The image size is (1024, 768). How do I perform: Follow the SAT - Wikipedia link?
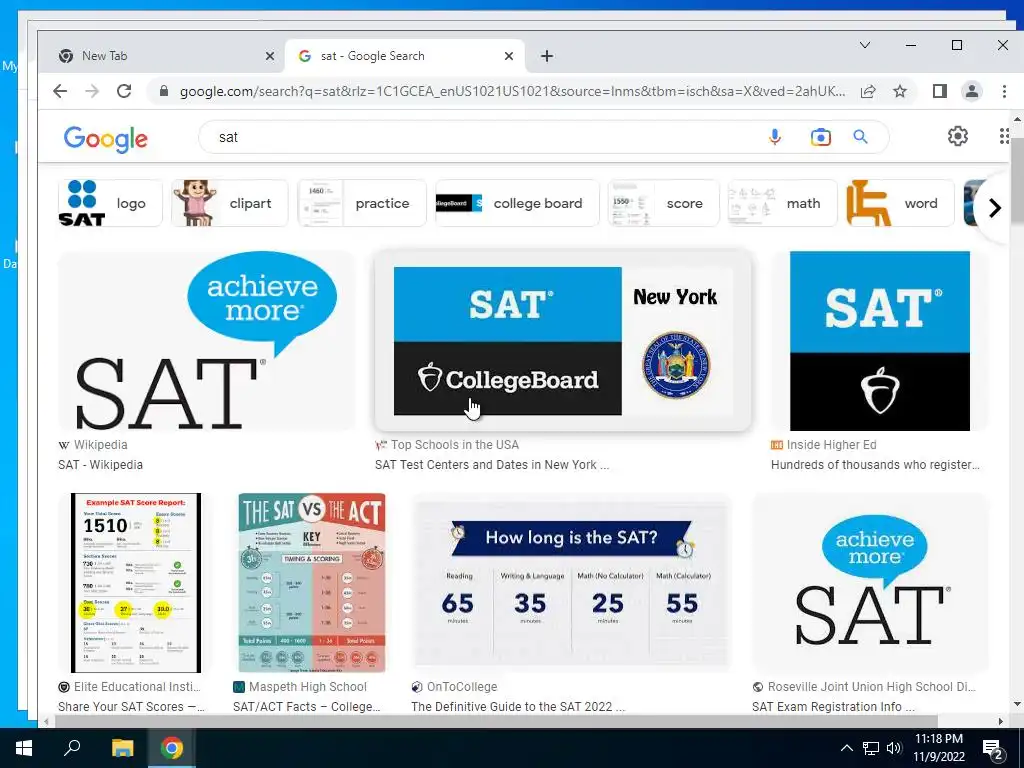101,465
